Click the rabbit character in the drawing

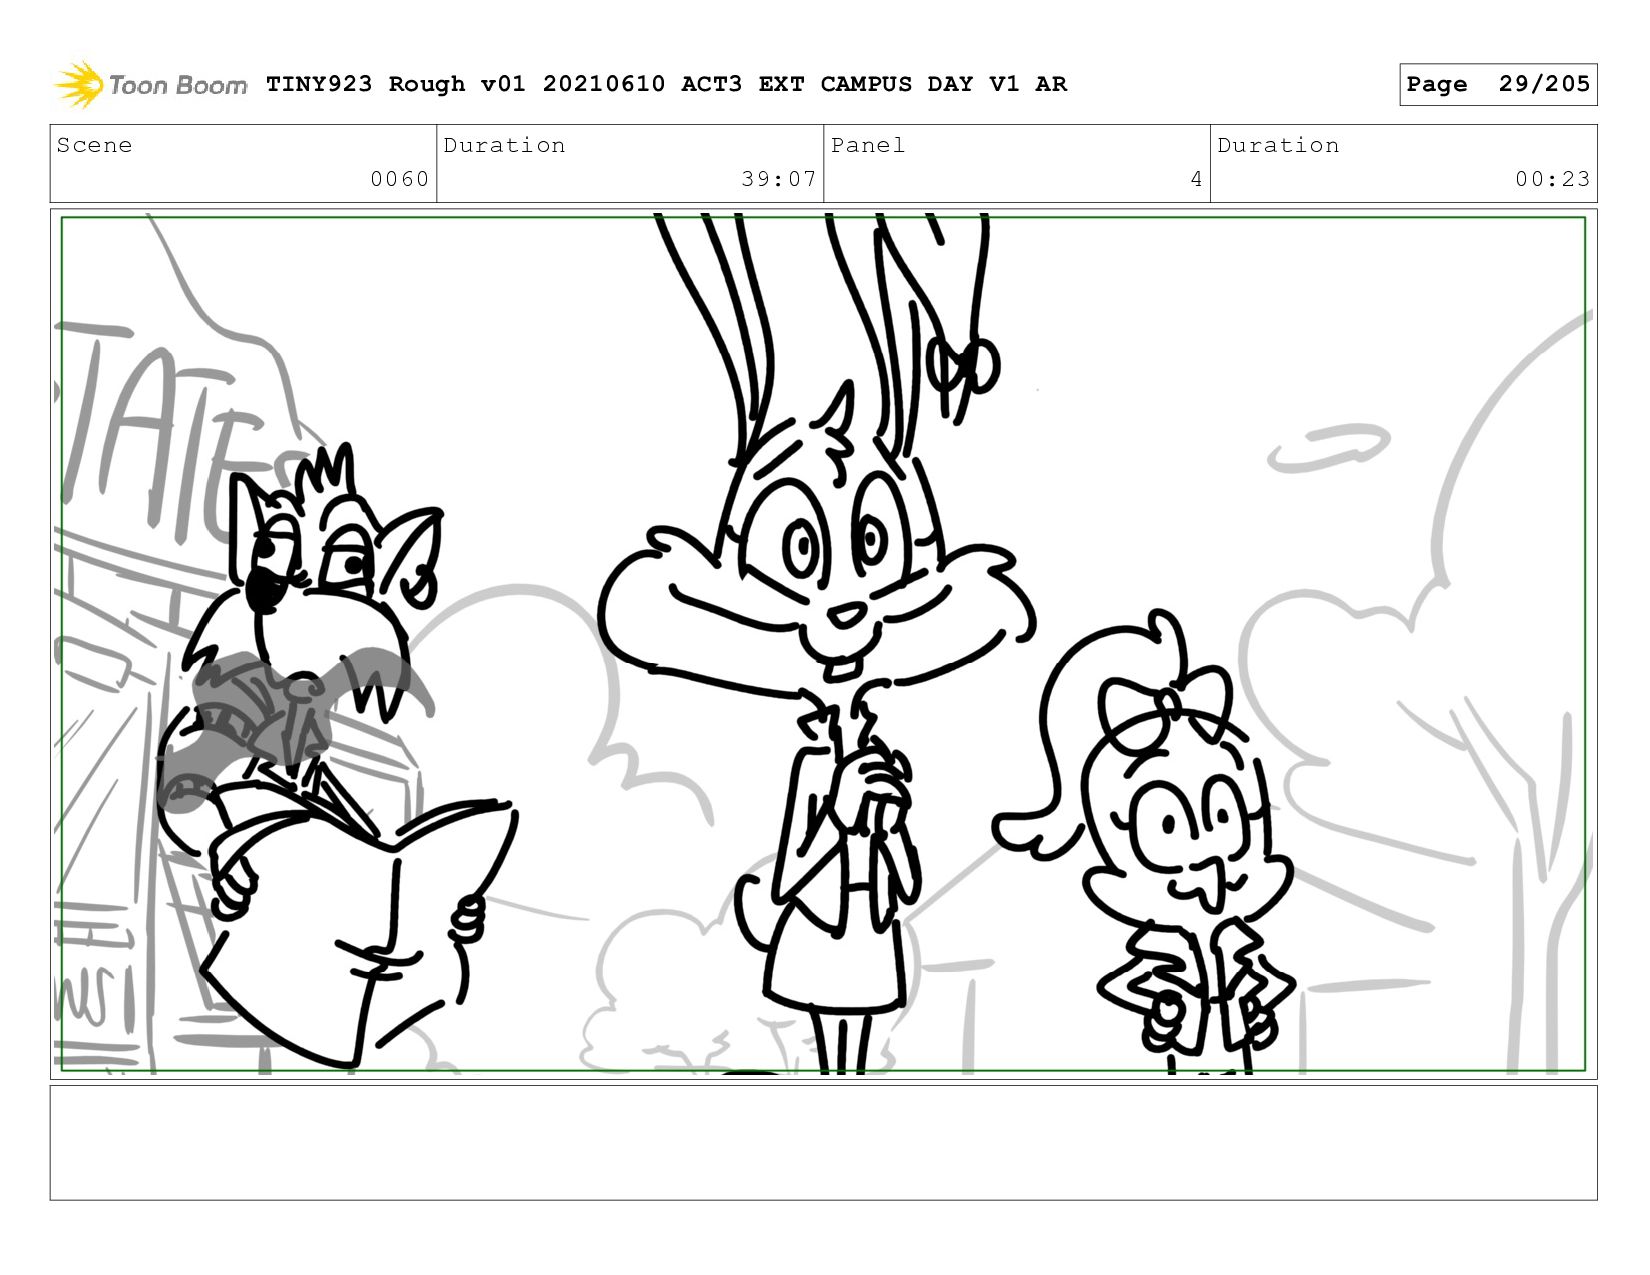click(818, 644)
